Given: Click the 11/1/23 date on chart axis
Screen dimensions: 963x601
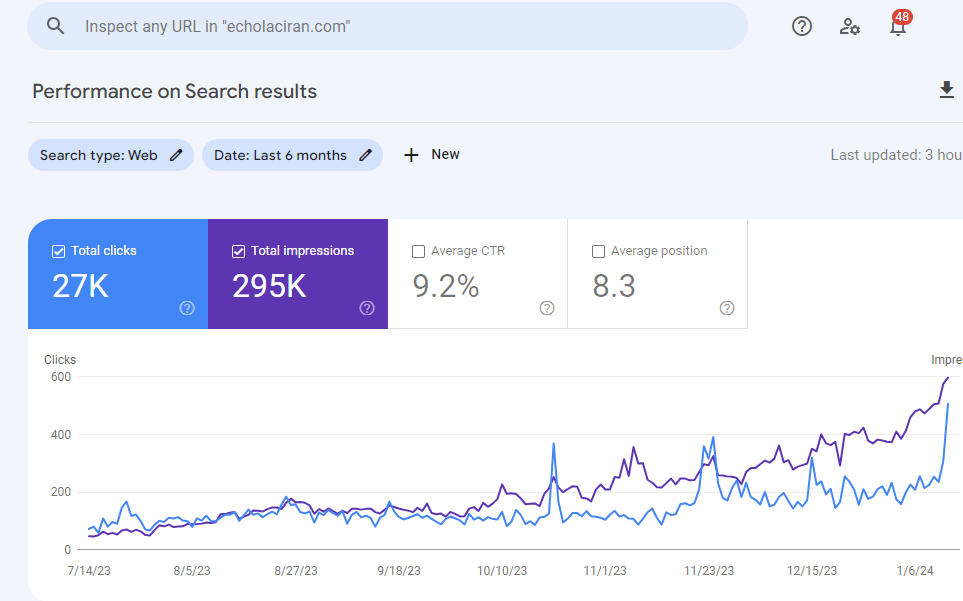Looking at the screenshot, I should pyautogui.click(x=605, y=571).
